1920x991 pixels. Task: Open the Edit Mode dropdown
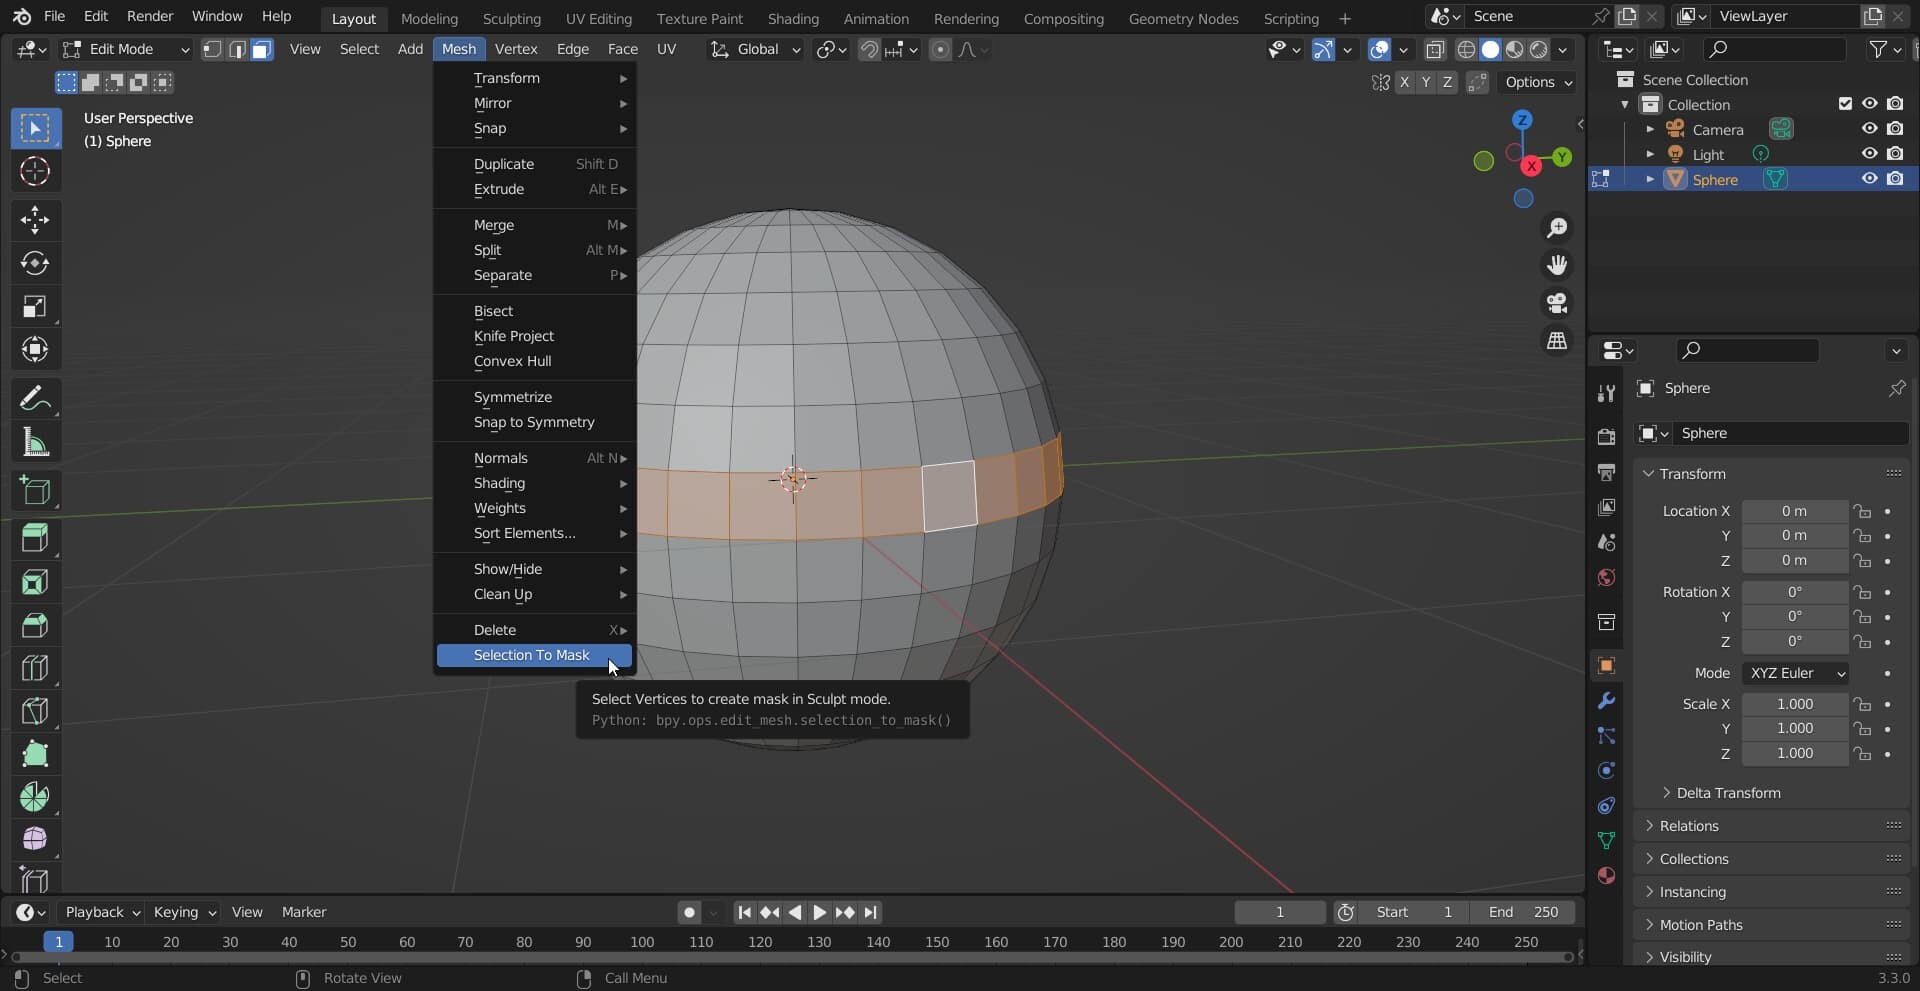point(126,50)
